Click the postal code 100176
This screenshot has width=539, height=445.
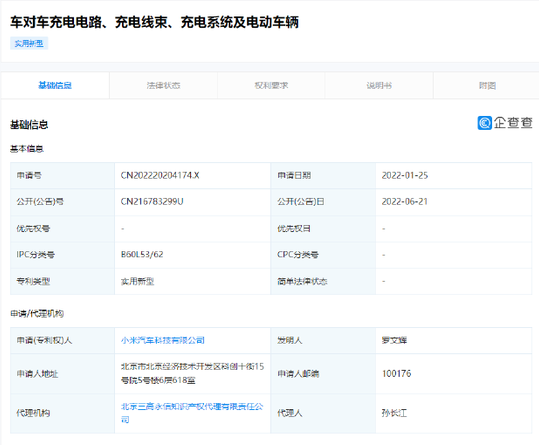pos(396,374)
